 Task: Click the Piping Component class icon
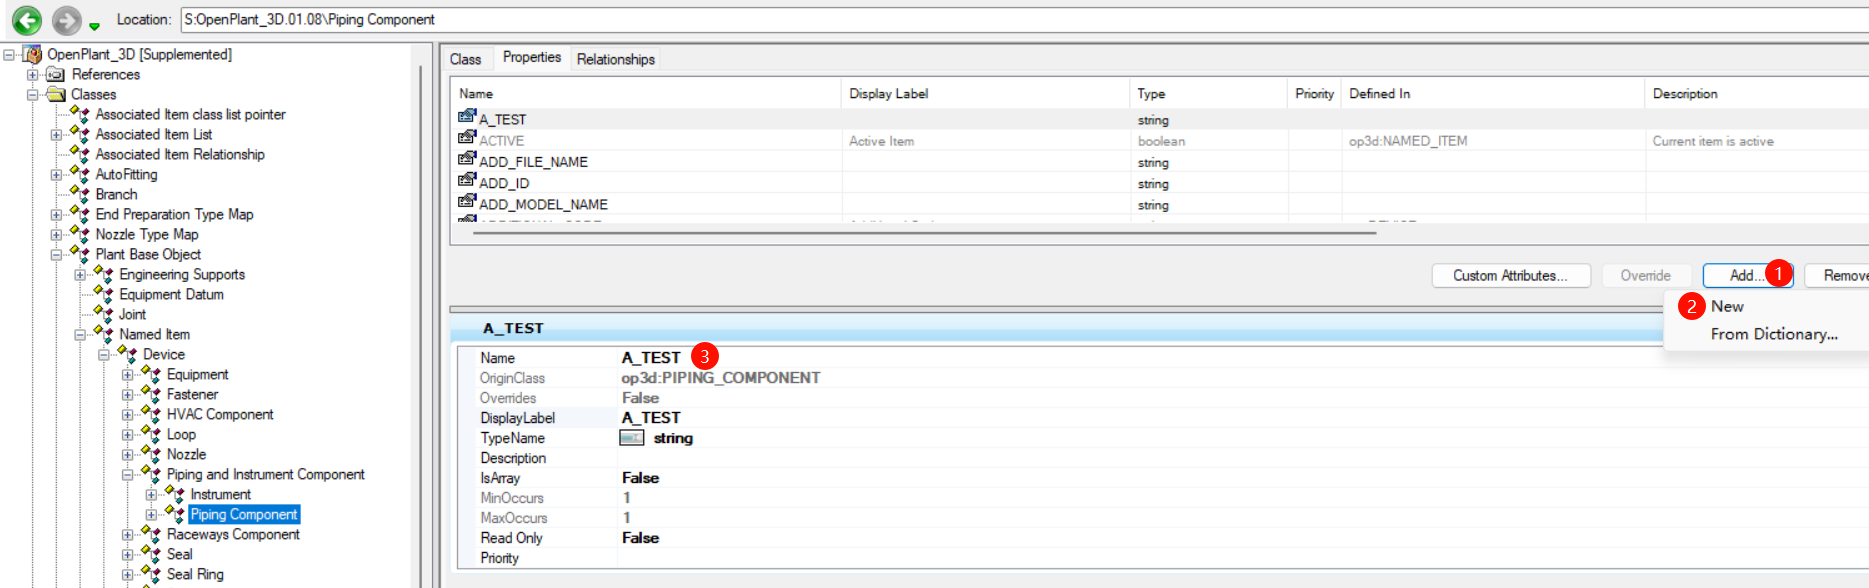pos(176,514)
